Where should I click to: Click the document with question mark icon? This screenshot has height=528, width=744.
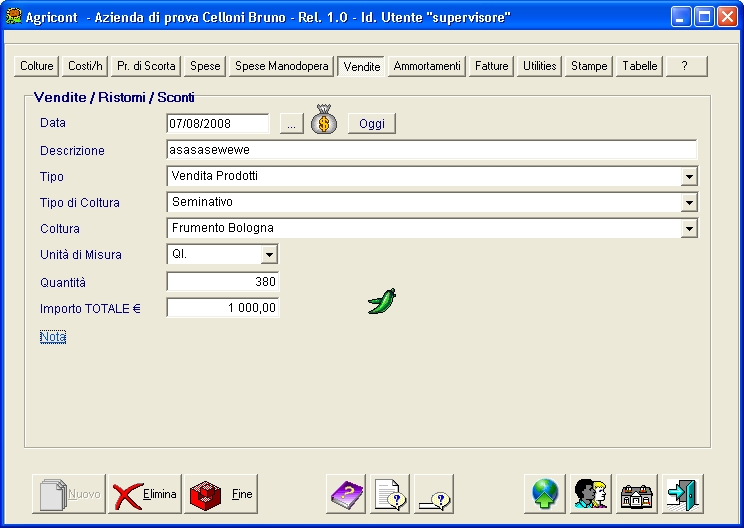point(390,493)
